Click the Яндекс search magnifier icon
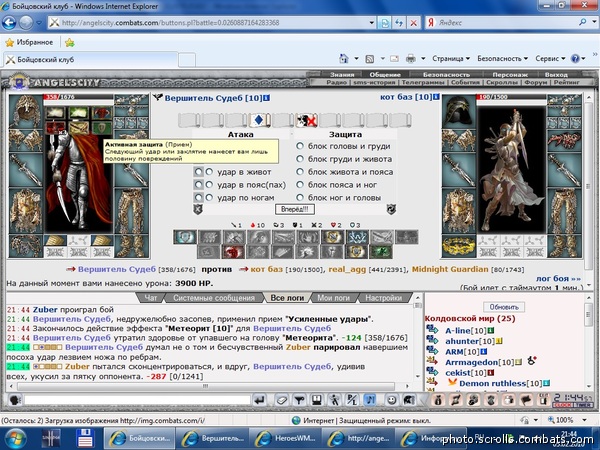 coord(582,22)
